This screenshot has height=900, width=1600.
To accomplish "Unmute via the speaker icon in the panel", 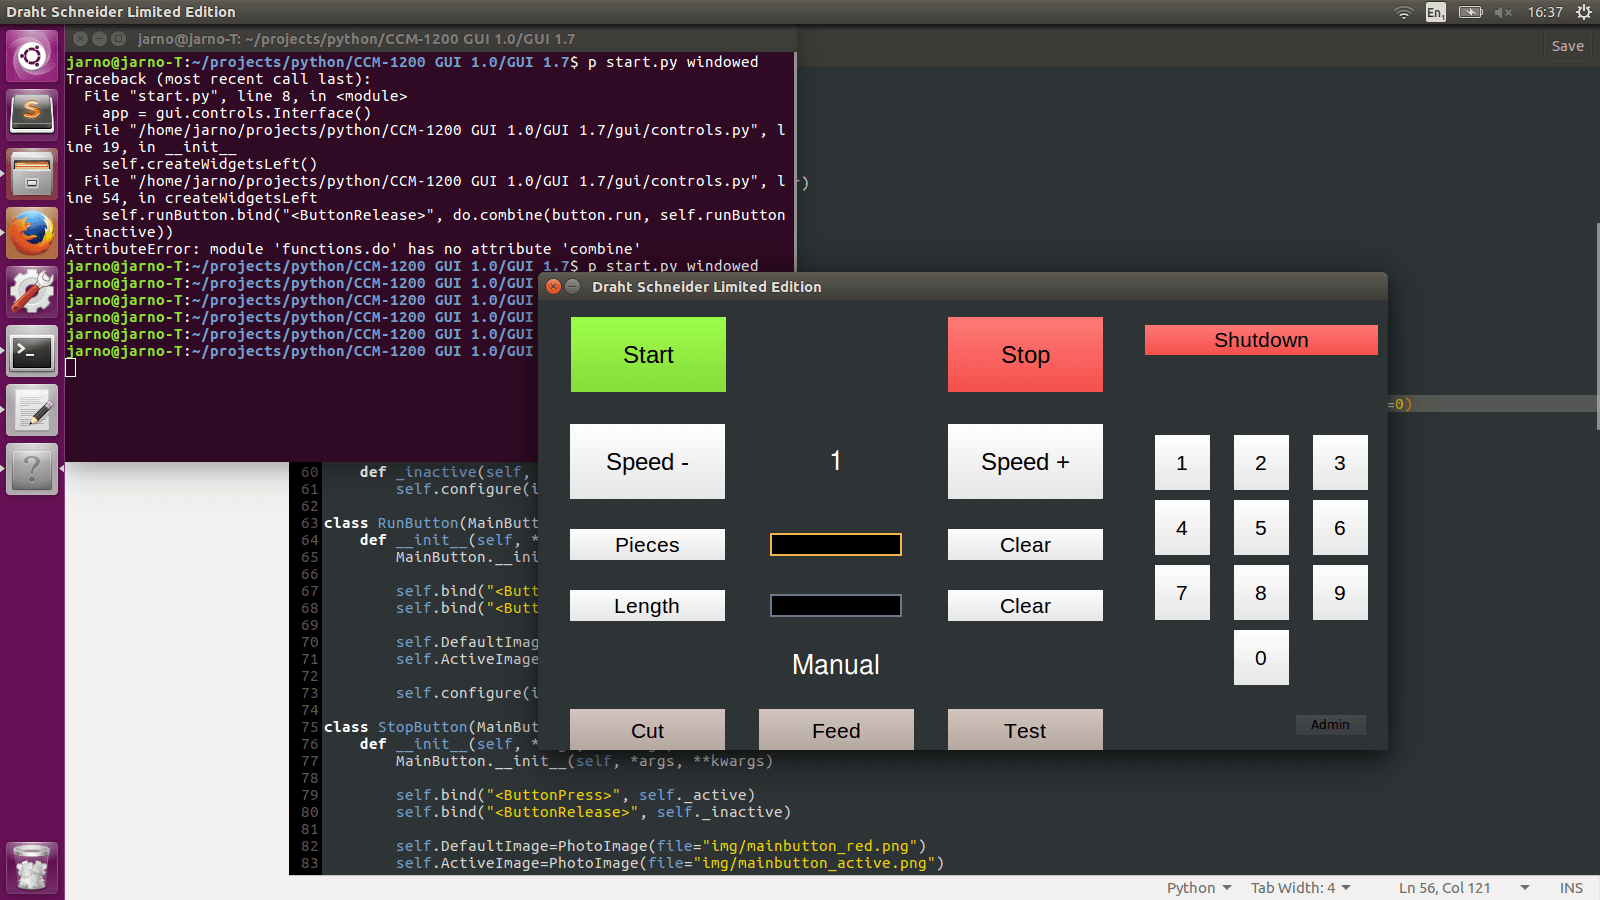I will pos(1504,12).
